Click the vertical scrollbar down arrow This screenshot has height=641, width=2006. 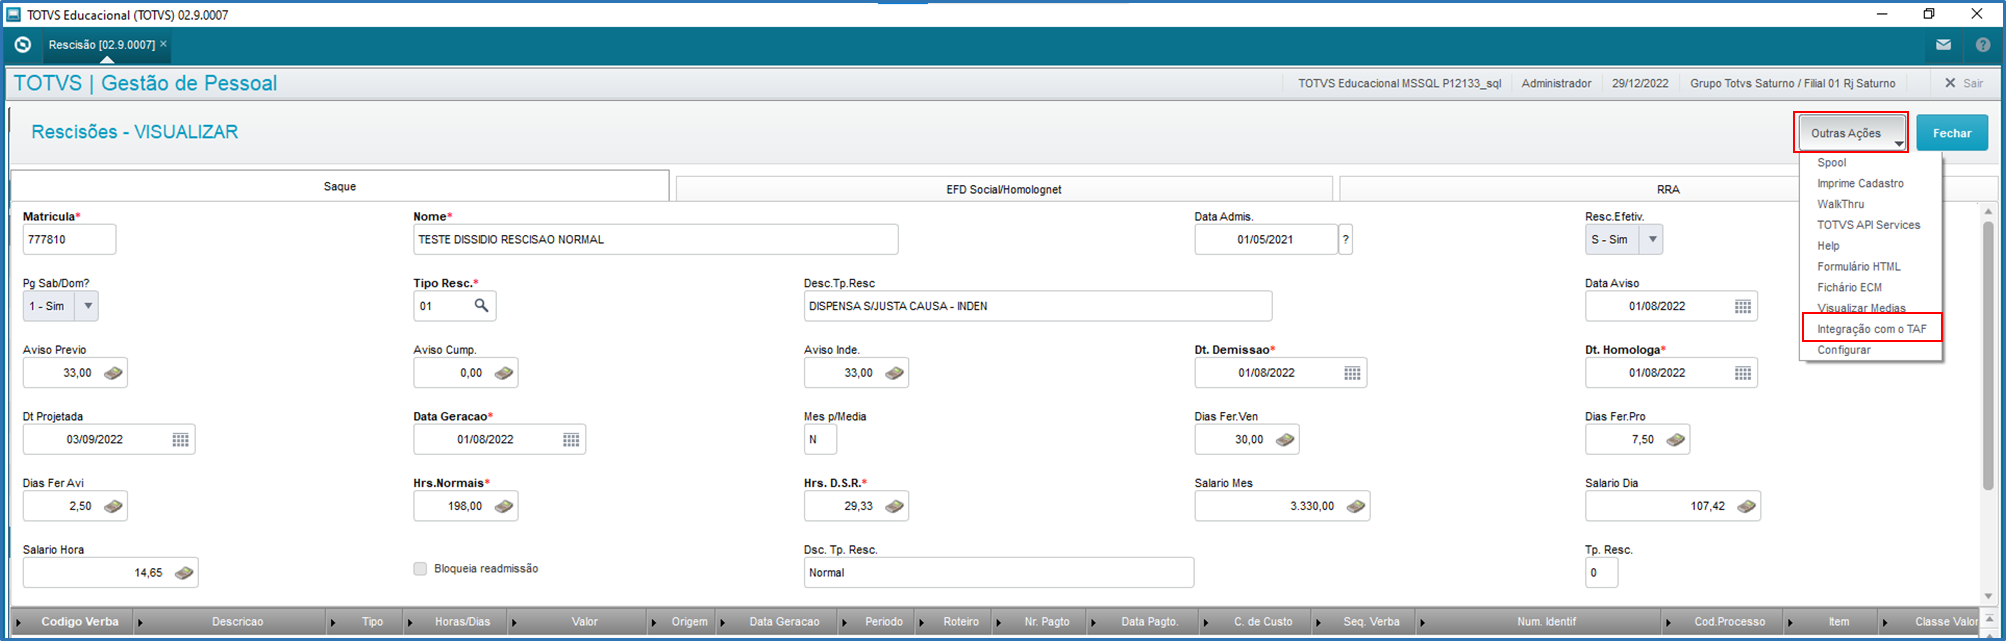click(1988, 596)
